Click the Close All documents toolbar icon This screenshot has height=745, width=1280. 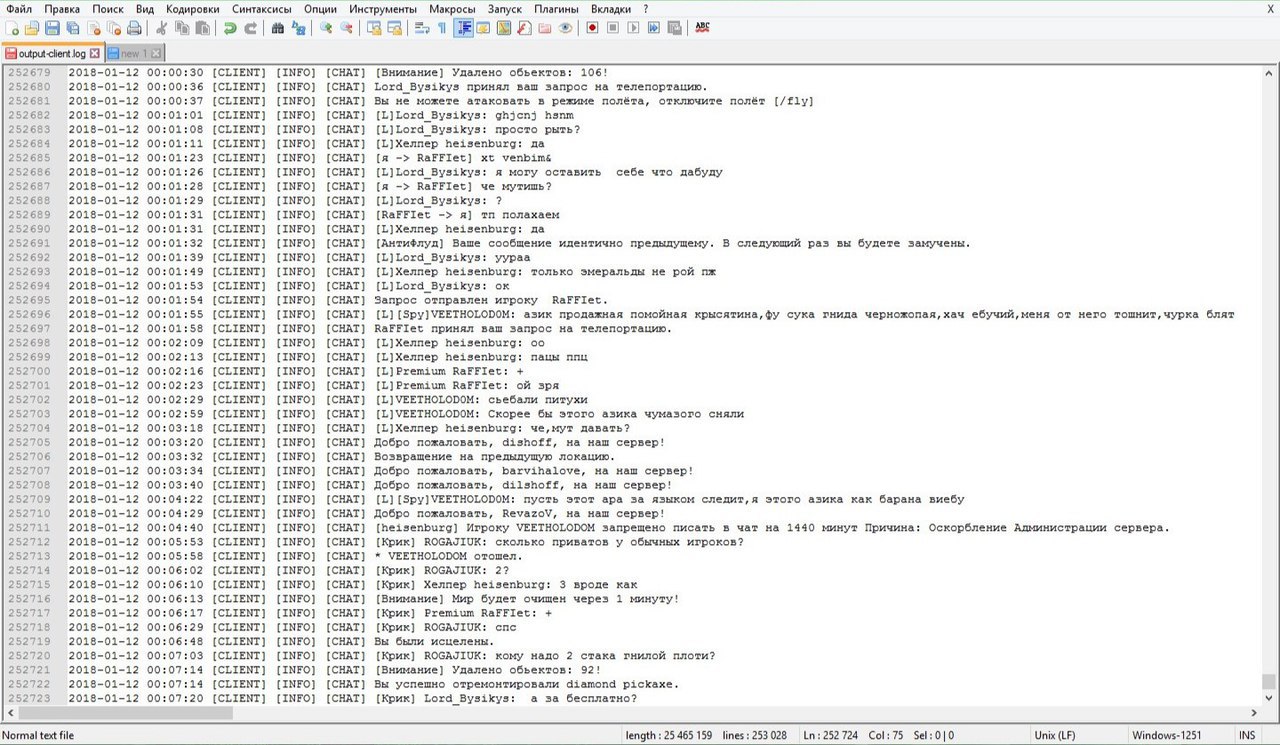coord(114,28)
